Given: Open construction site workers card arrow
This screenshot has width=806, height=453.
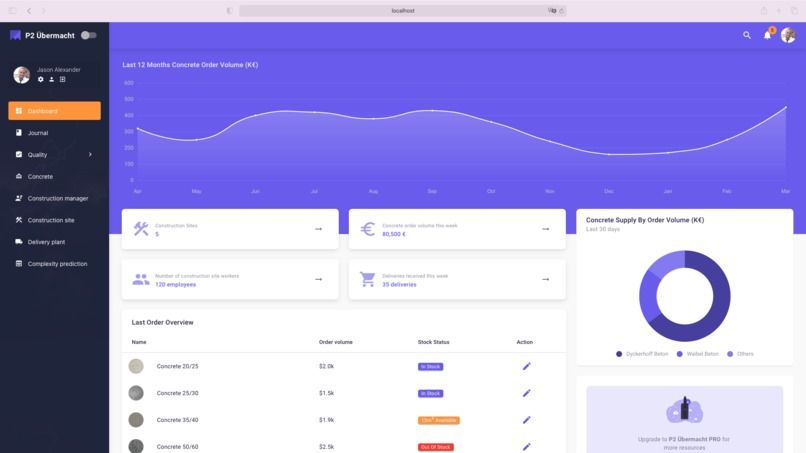Looking at the screenshot, I should point(318,279).
